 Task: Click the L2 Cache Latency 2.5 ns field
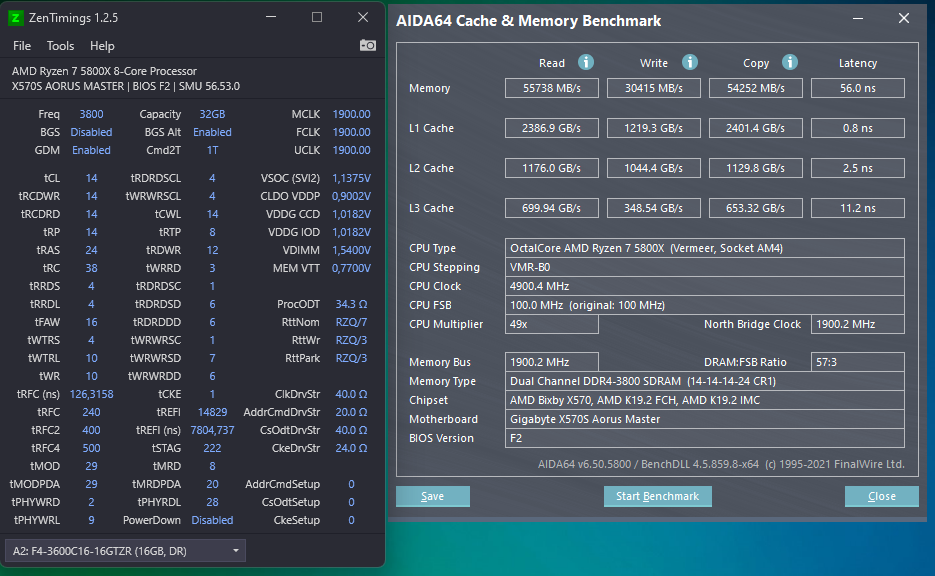[x=857, y=168]
